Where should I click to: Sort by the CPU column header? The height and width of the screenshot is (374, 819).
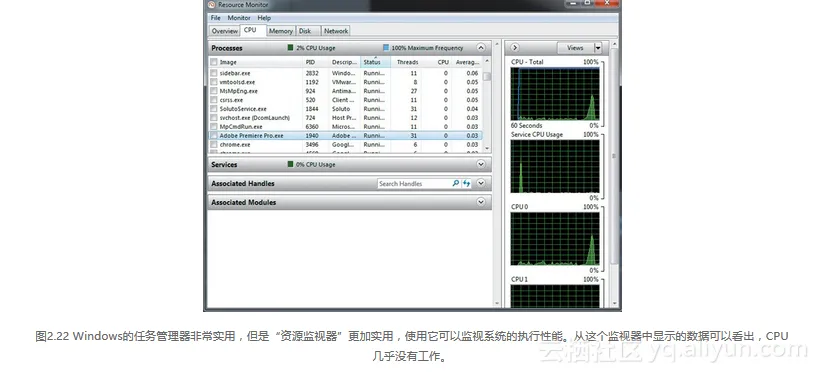(x=437, y=62)
